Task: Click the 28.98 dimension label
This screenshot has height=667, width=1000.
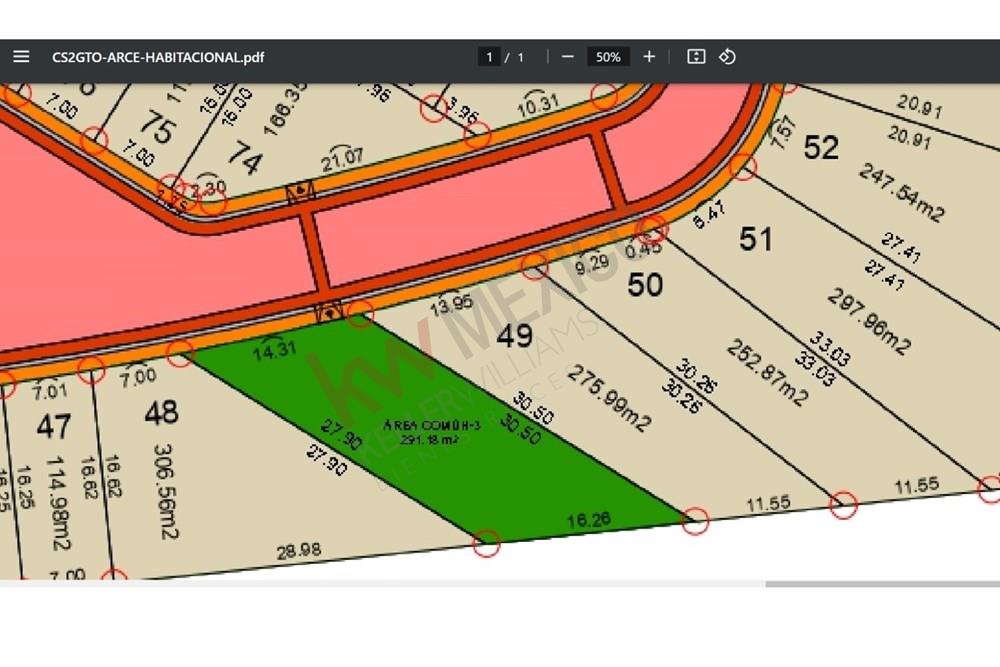Action: pyautogui.click(x=298, y=551)
